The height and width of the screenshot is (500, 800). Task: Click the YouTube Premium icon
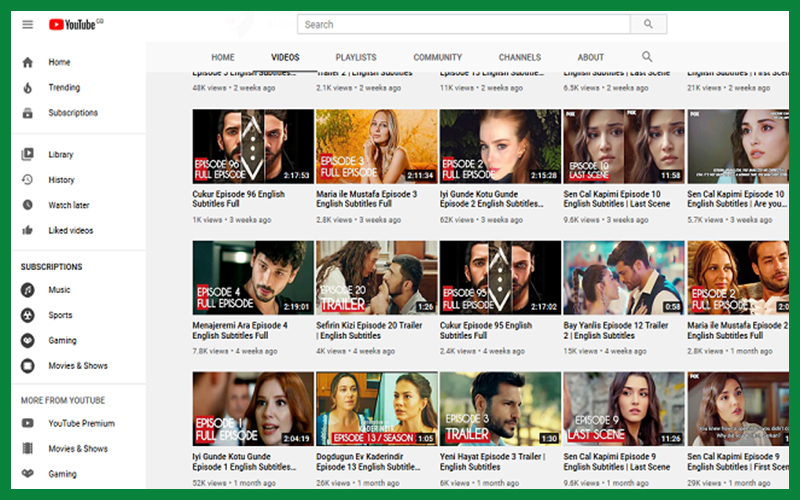tap(28, 423)
